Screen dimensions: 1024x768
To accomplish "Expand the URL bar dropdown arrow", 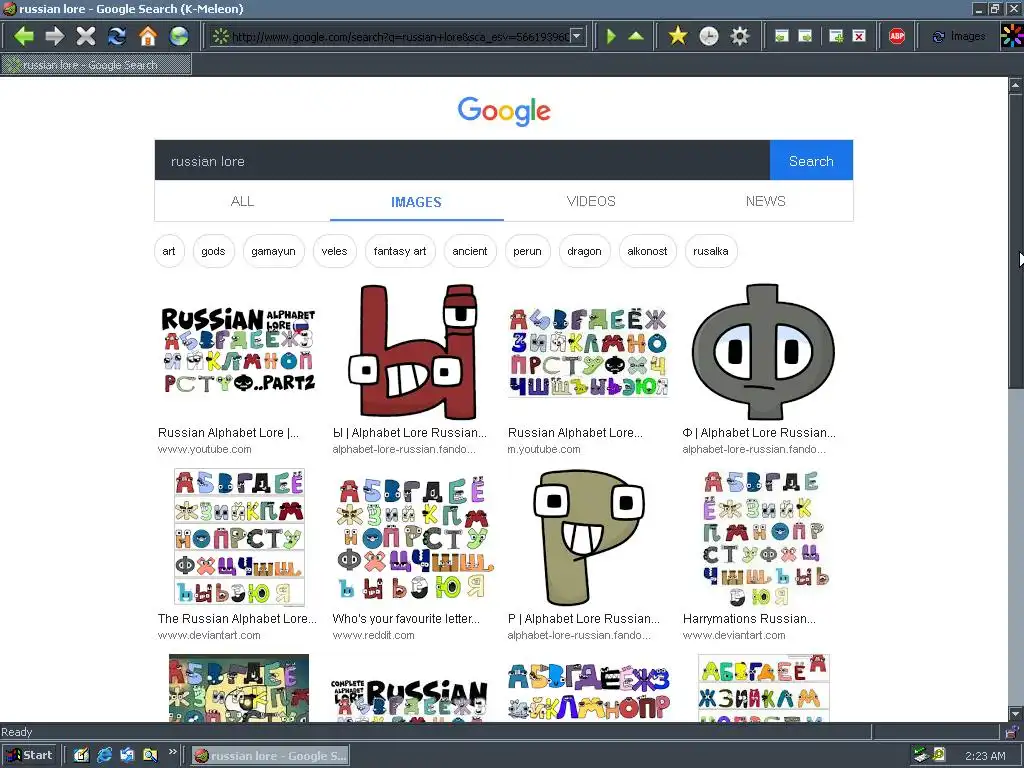I will pos(577,36).
